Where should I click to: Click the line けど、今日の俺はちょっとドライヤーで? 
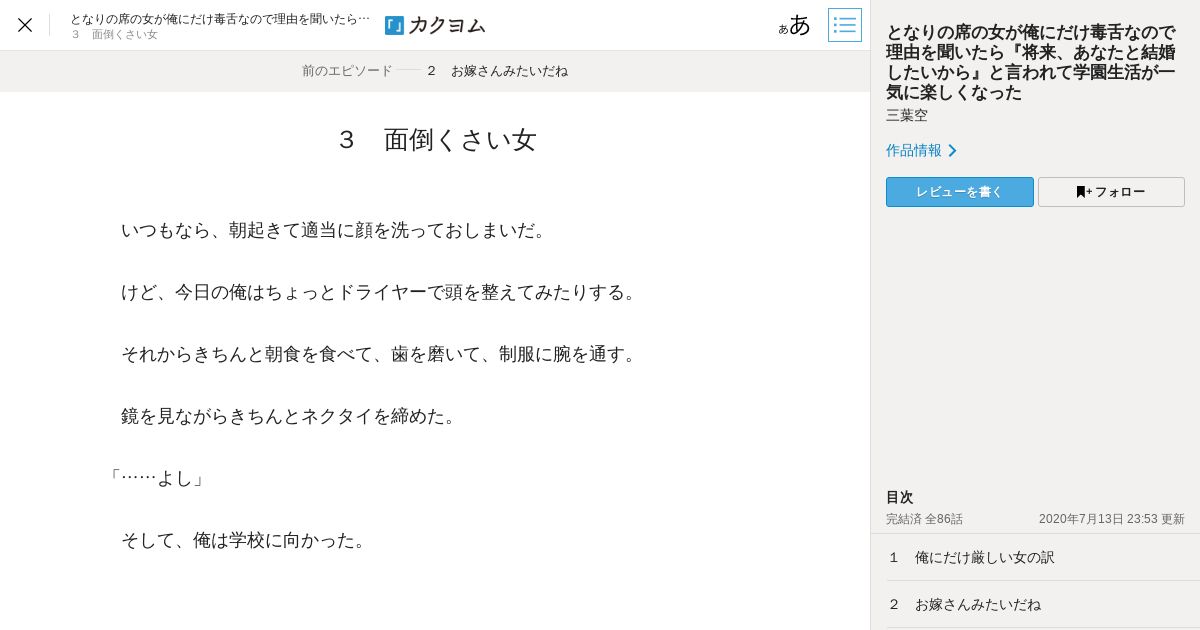click(x=381, y=292)
